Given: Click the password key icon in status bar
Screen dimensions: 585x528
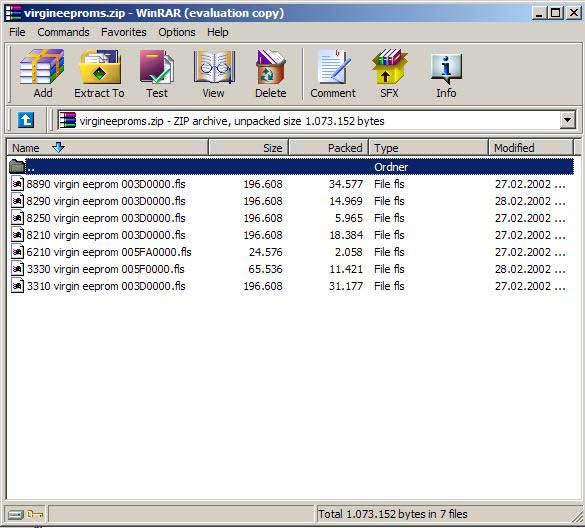Looking at the screenshot, I should coord(35,515).
